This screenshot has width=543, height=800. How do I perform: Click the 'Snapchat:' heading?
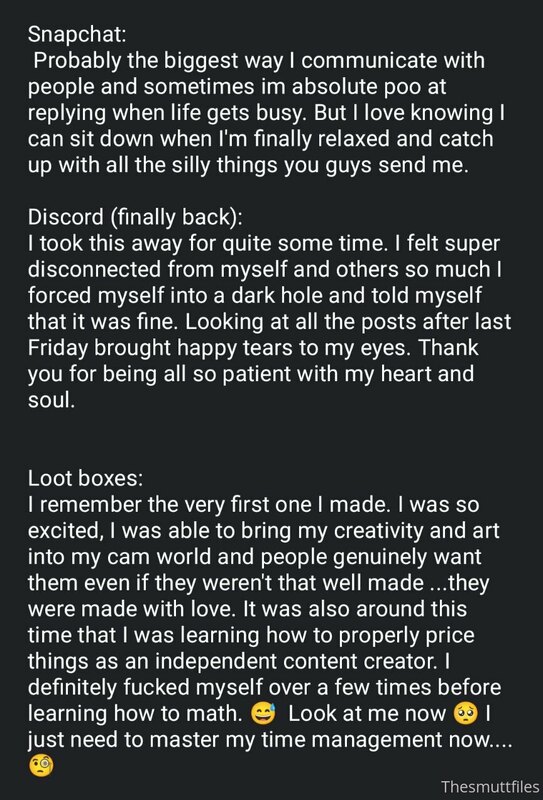point(77,34)
